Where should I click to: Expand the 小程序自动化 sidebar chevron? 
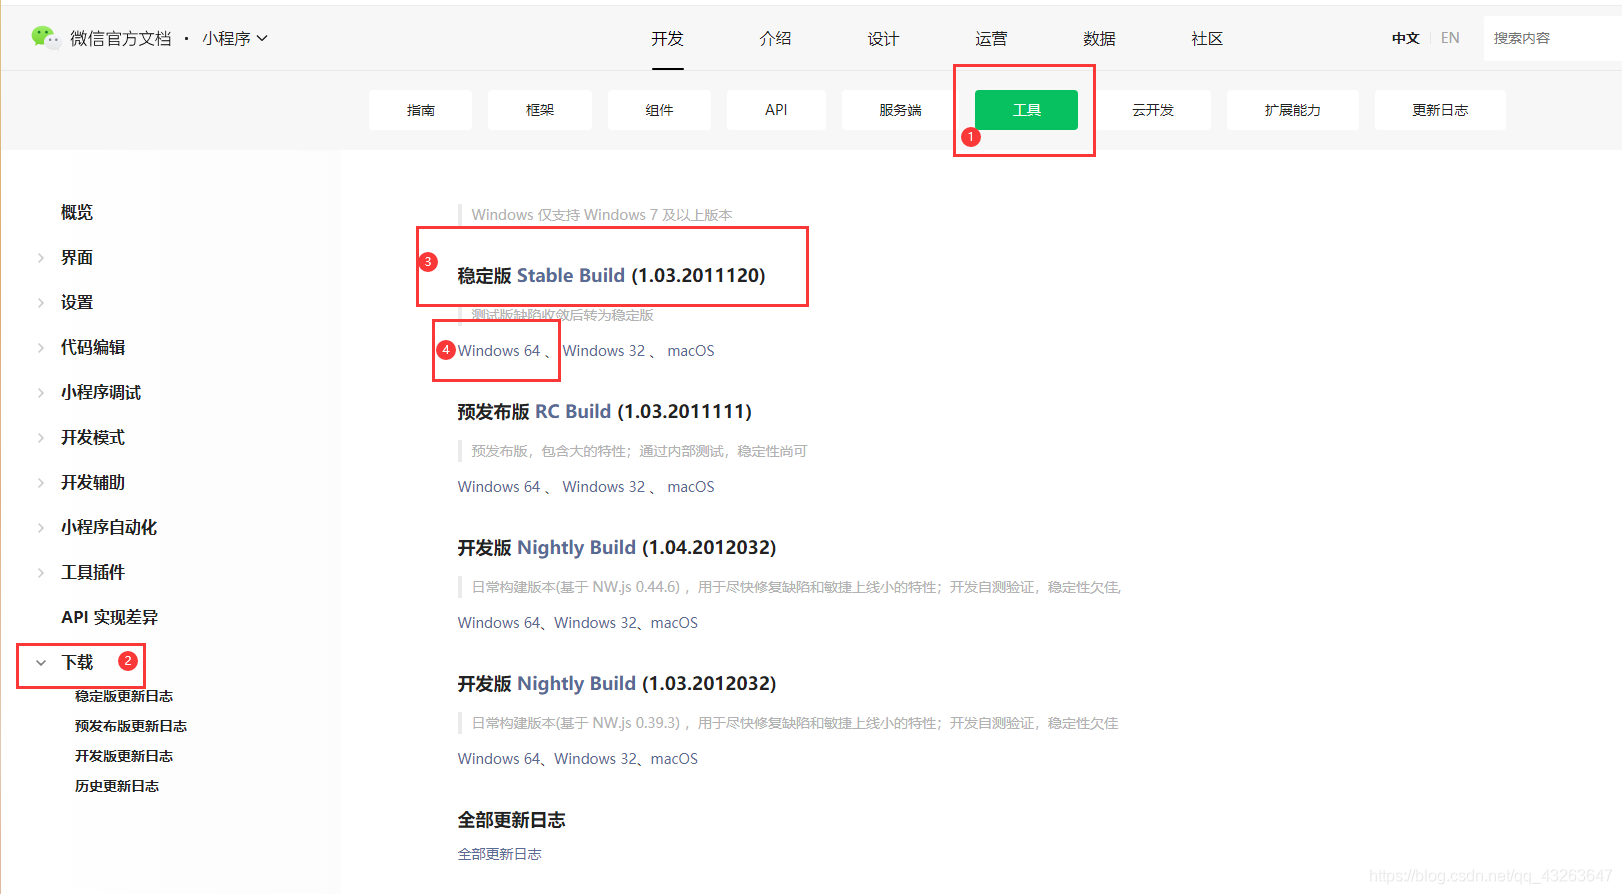click(x=41, y=528)
